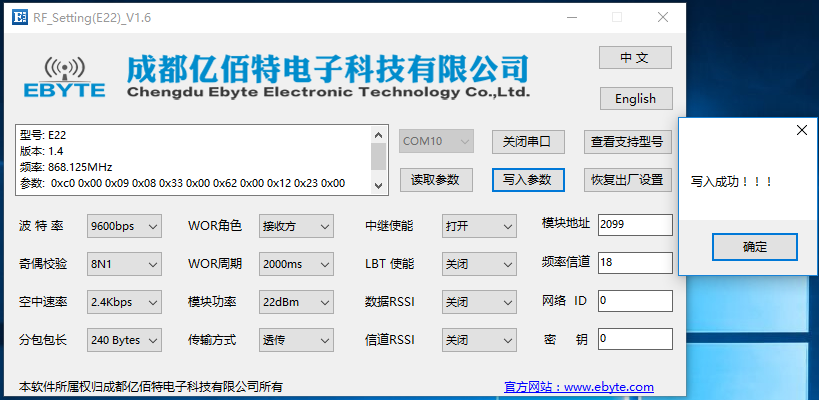Switch language to 中文
Image resolution: width=819 pixels, height=408 pixels.
(x=634, y=58)
